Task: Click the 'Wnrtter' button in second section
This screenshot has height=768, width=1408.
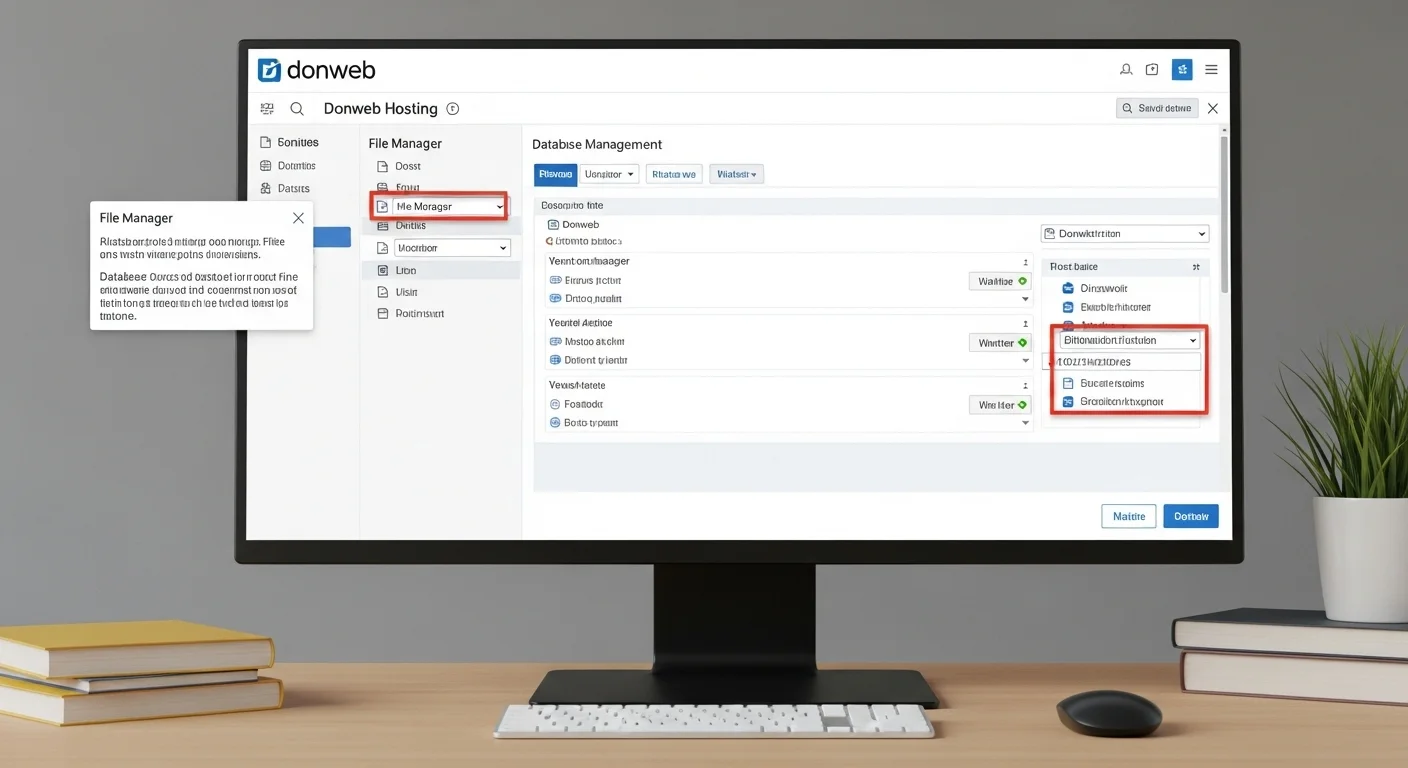Action: (1000, 343)
